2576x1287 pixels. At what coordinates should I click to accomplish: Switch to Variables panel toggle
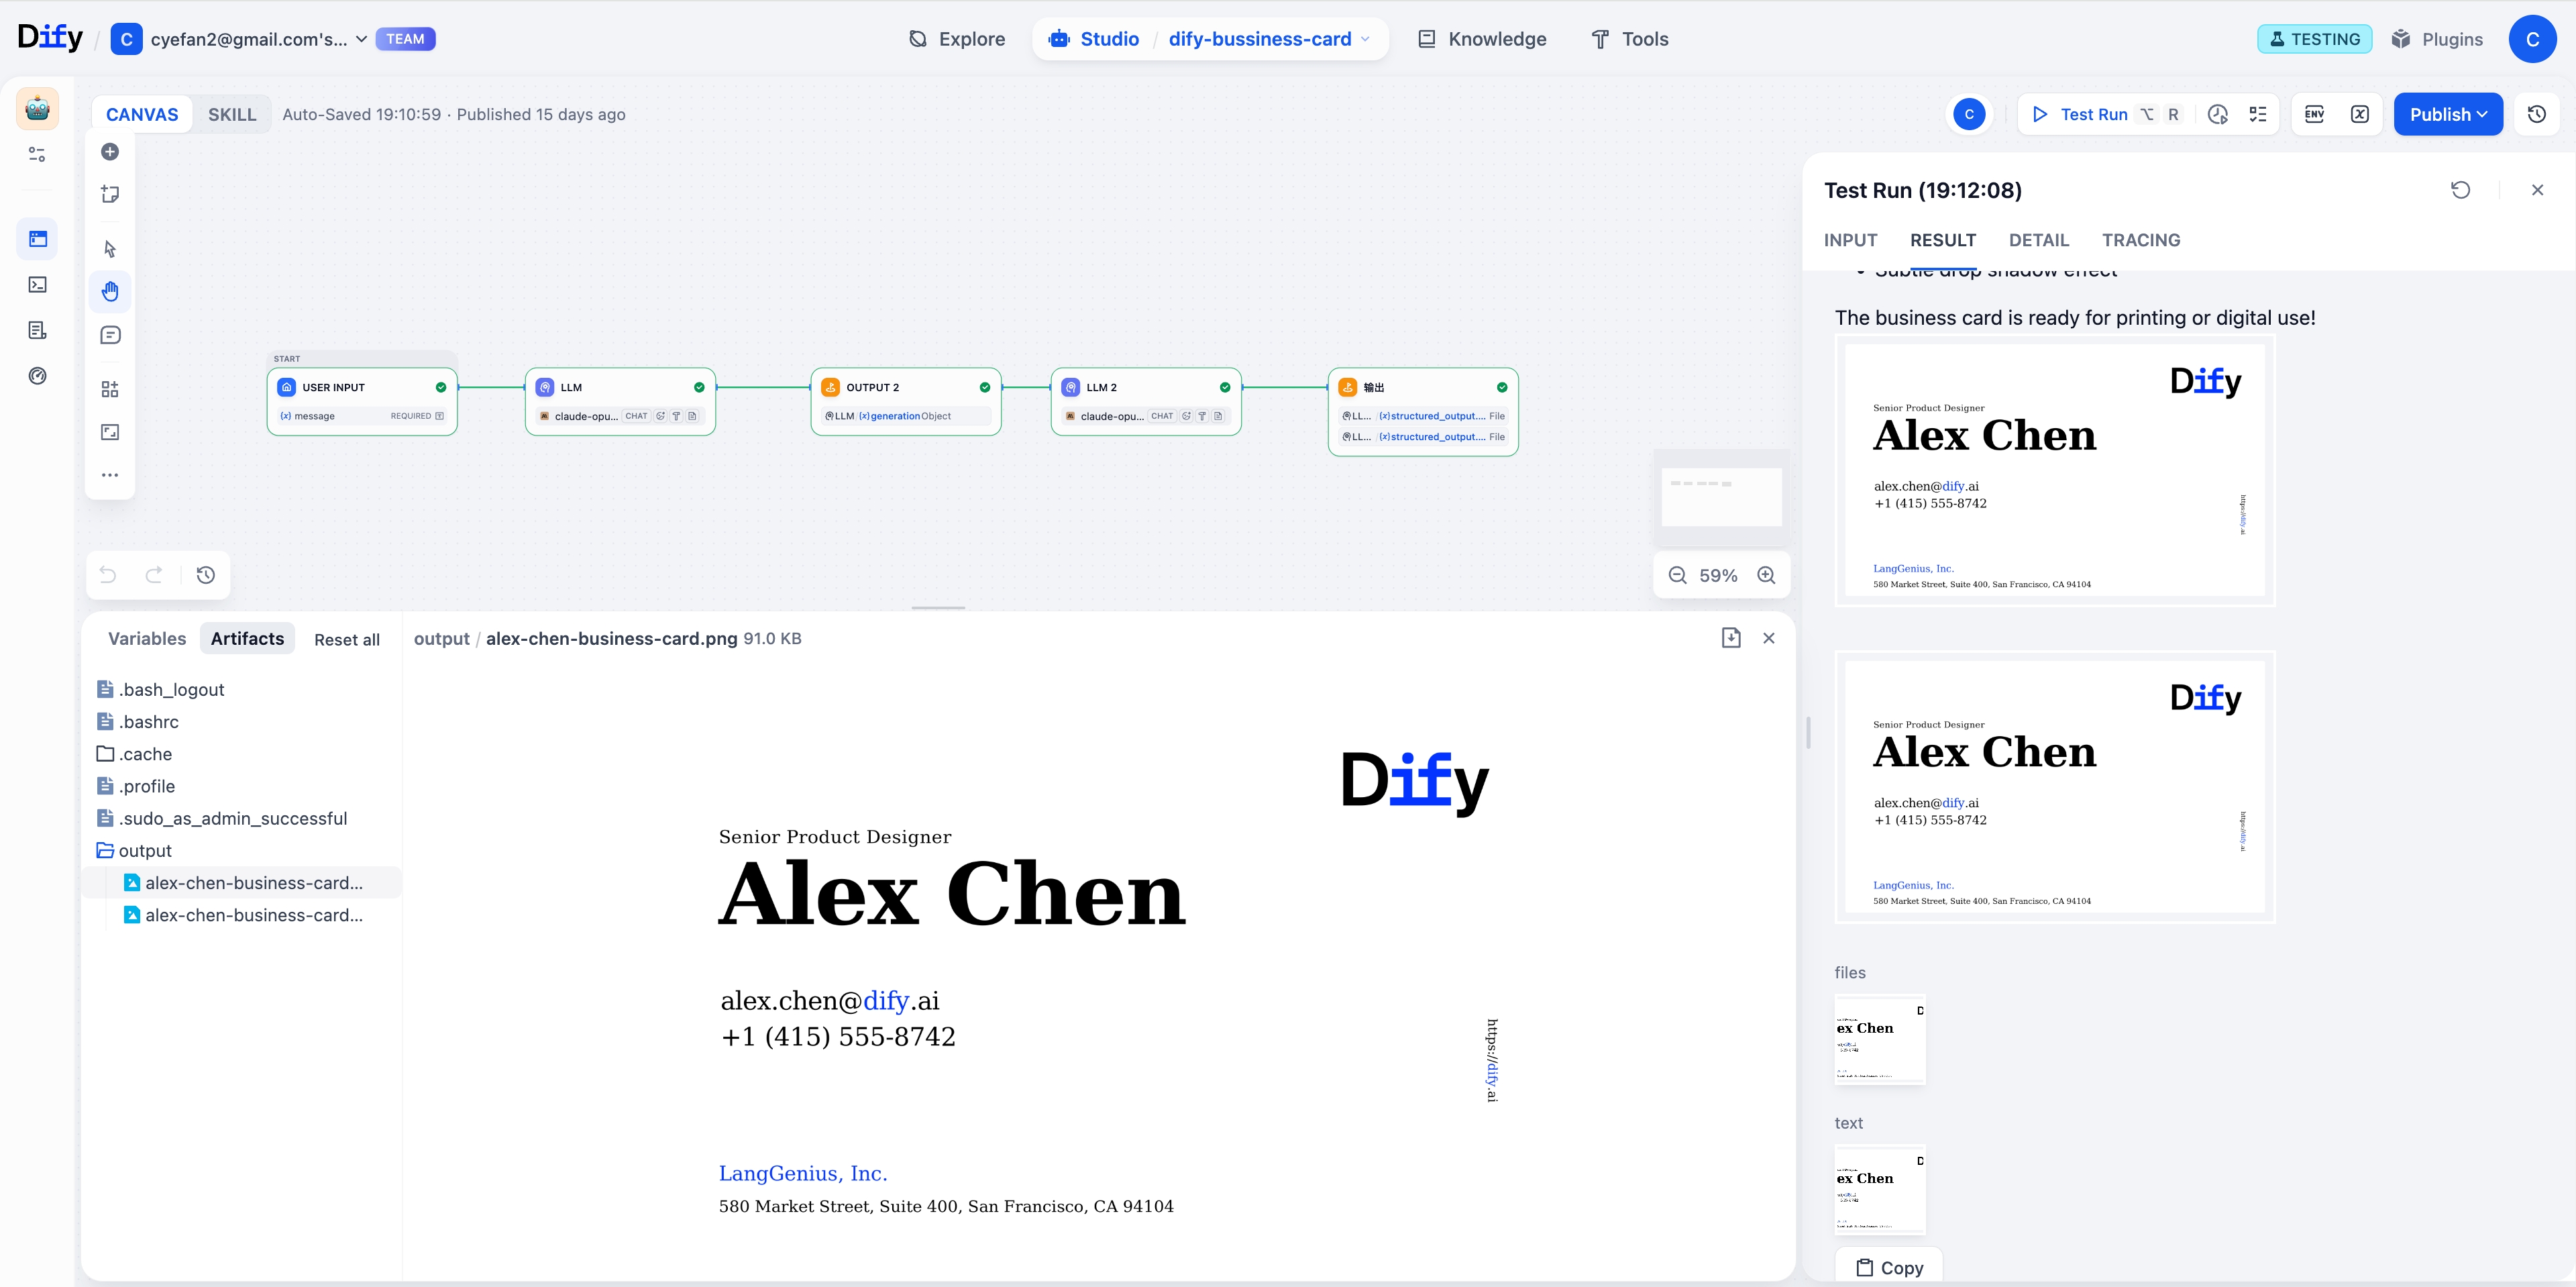[147, 638]
